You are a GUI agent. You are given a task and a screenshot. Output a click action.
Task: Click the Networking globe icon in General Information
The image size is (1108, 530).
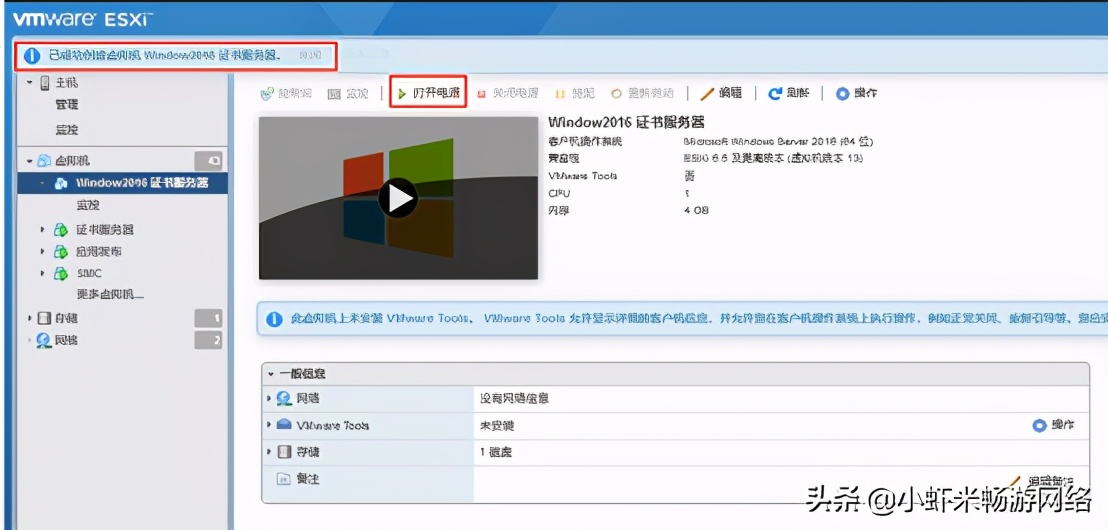(x=284, y=399)
